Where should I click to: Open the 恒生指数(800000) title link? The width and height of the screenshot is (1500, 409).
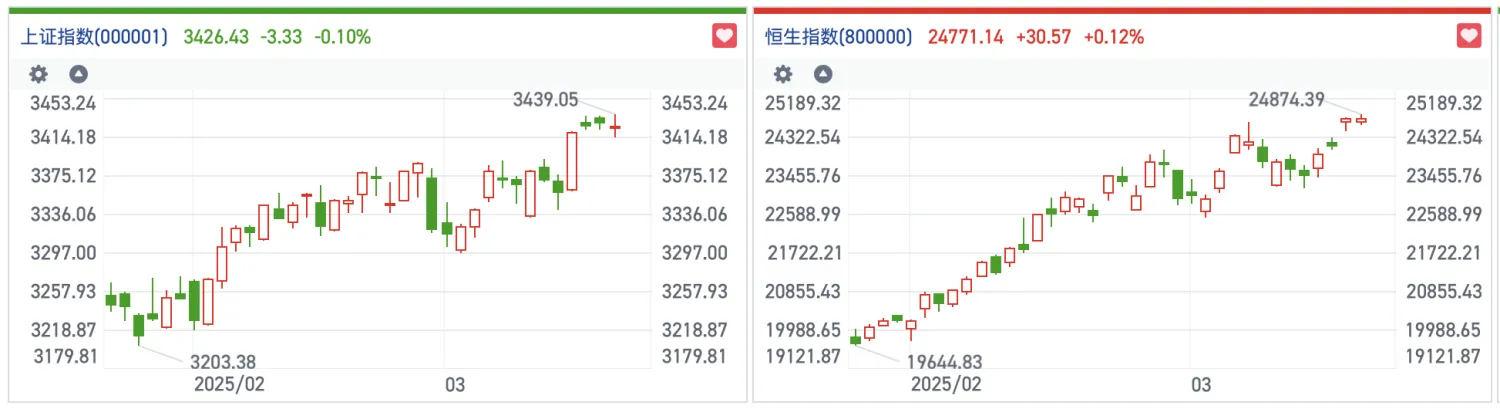(838, 37)
